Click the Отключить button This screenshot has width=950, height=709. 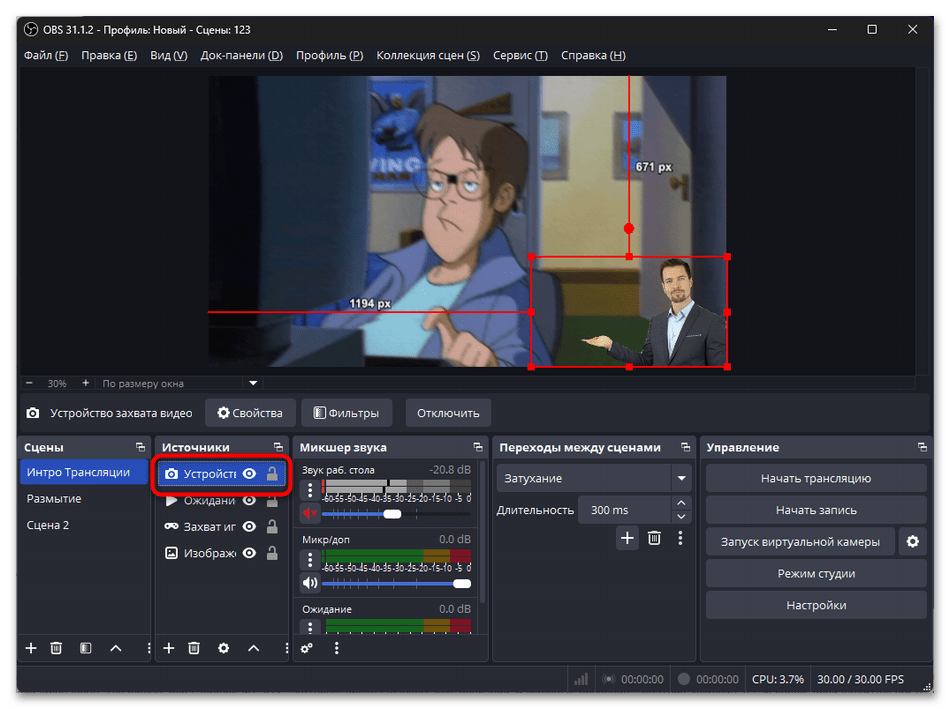click(448, 413)
